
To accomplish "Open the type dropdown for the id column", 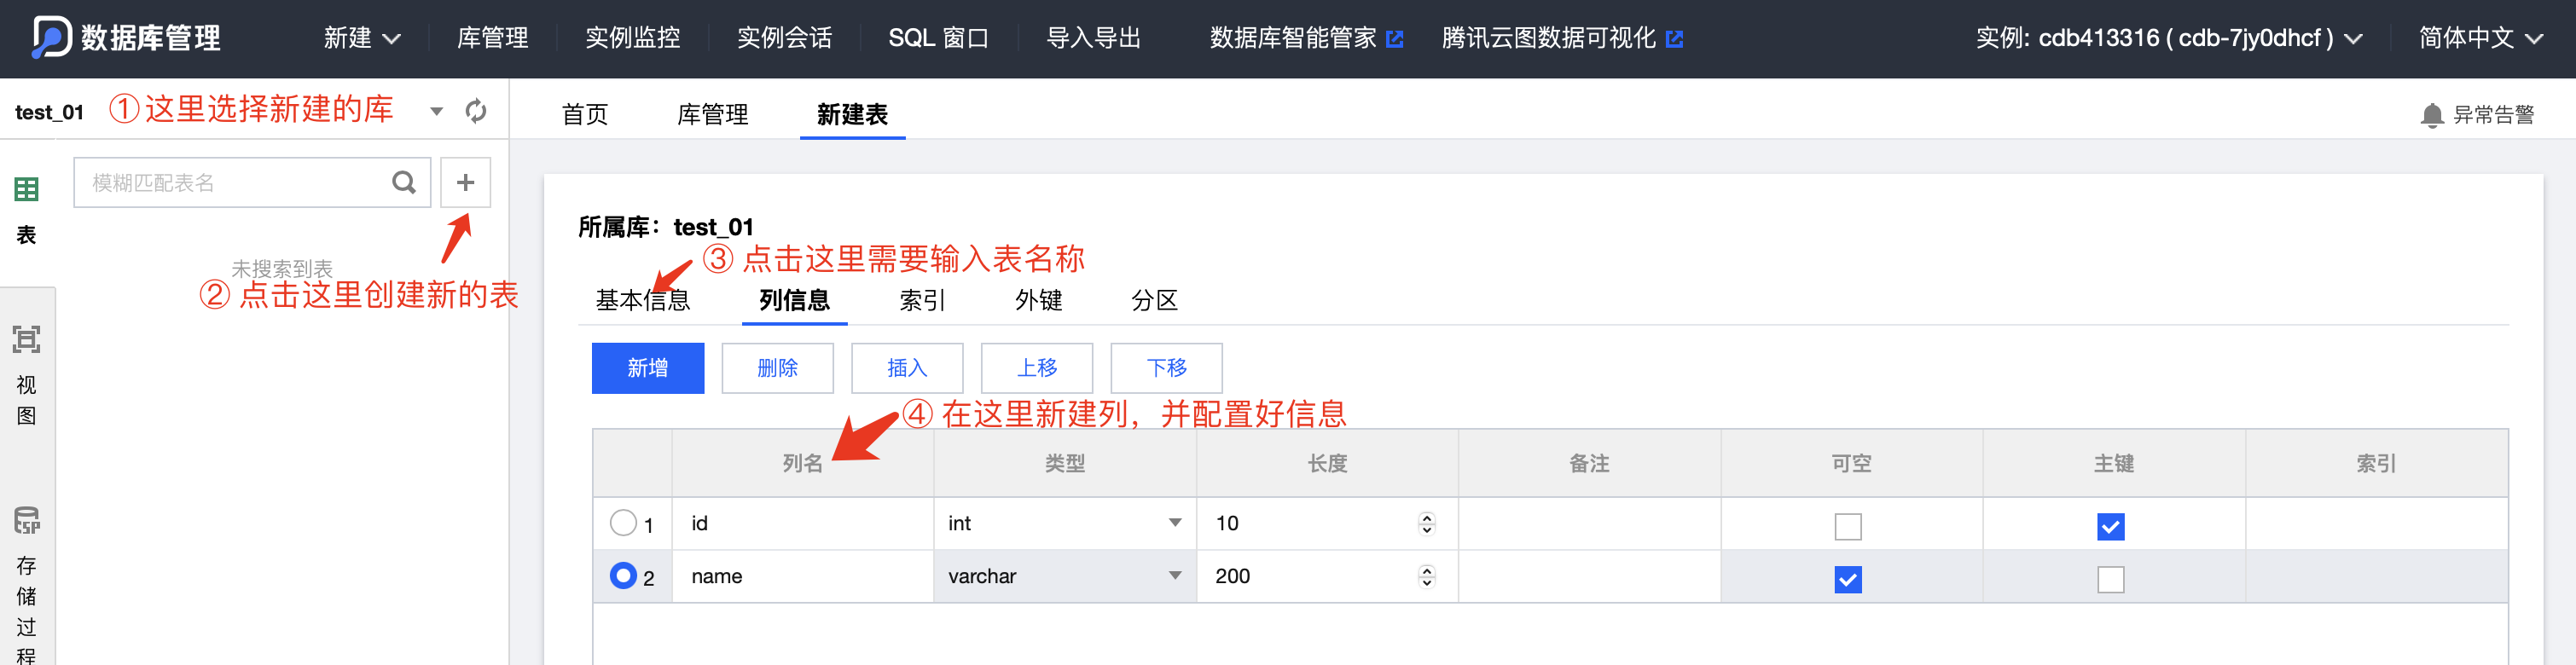I will [x=1175, y=523].
